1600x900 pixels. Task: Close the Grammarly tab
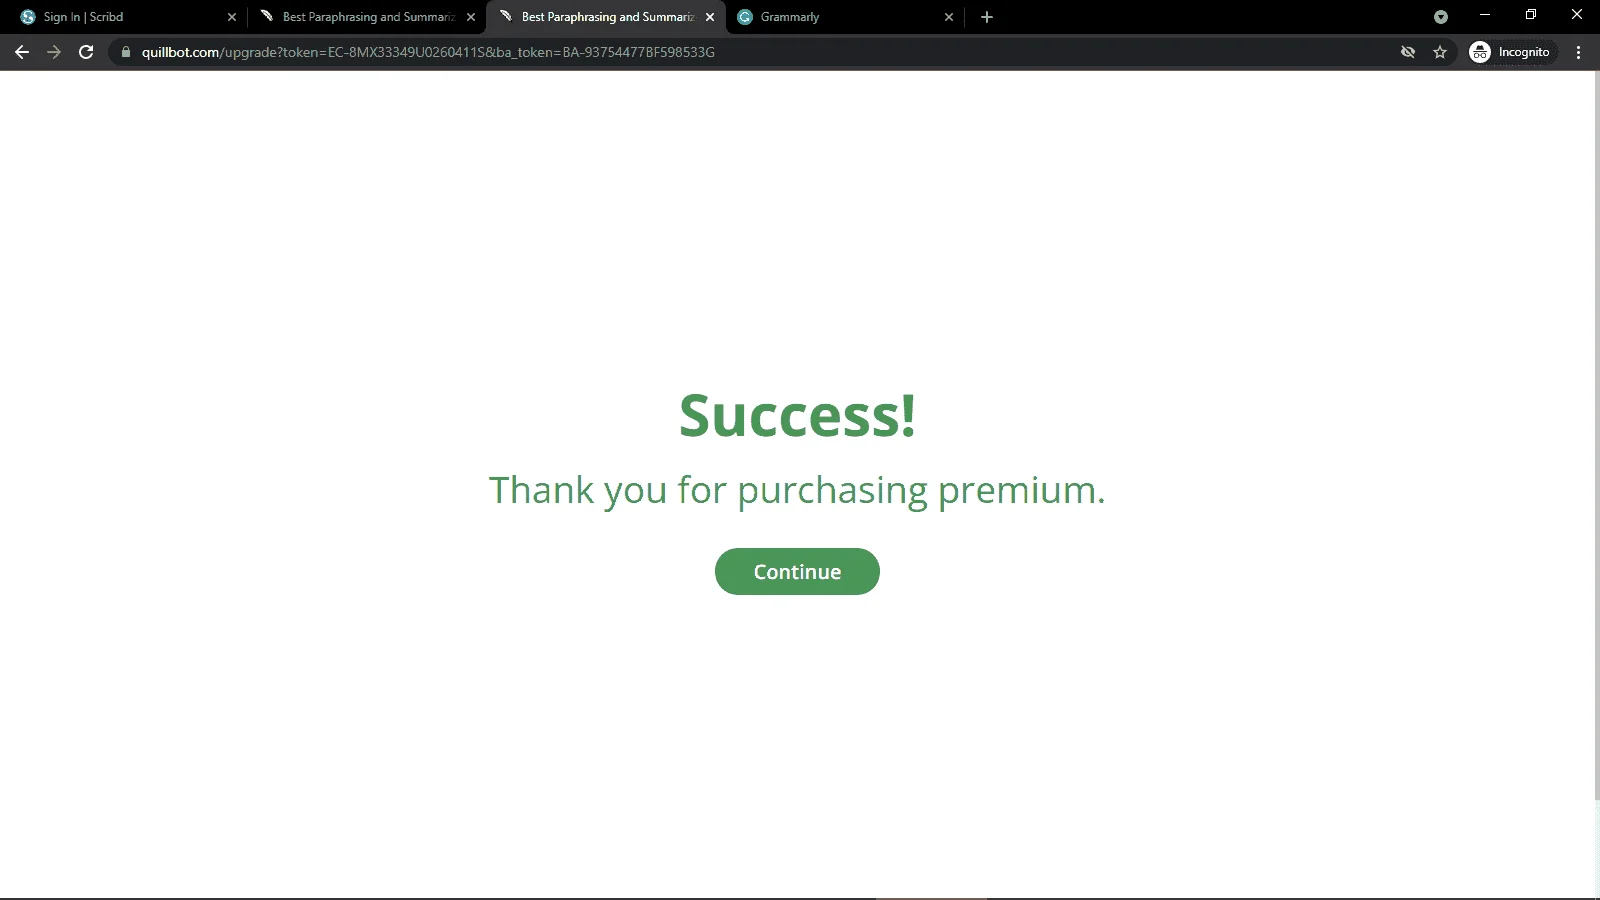coord(949,17)
